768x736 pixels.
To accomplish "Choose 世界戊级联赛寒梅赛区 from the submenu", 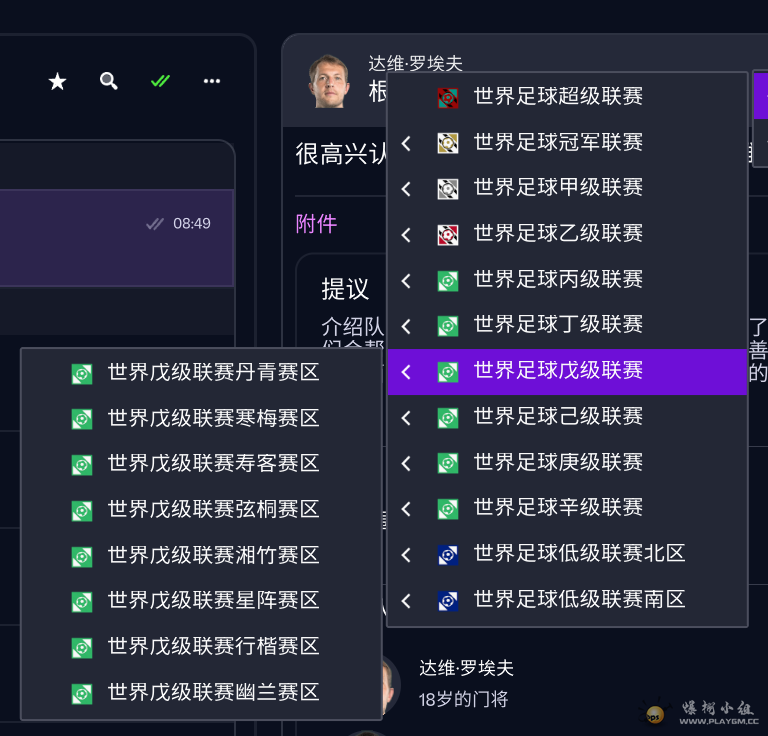I will tap(213, 419).
